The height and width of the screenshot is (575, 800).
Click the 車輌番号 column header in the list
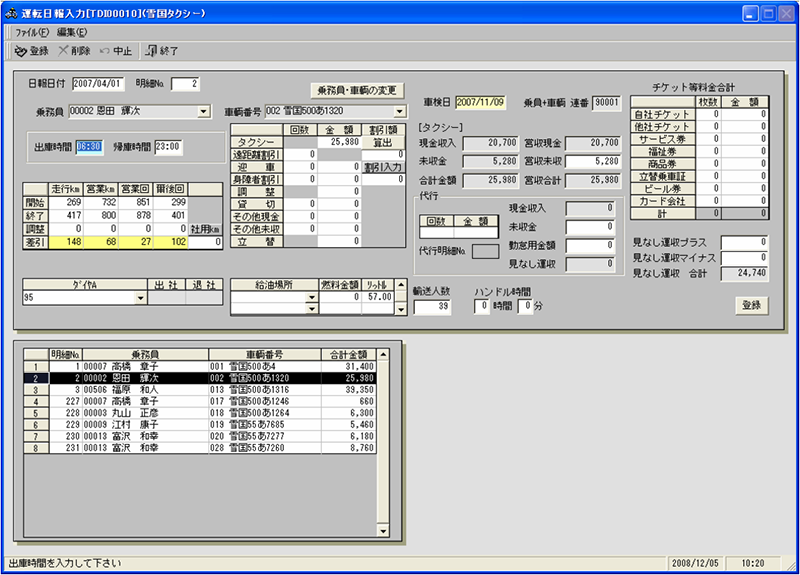click(x=265, y=355)
